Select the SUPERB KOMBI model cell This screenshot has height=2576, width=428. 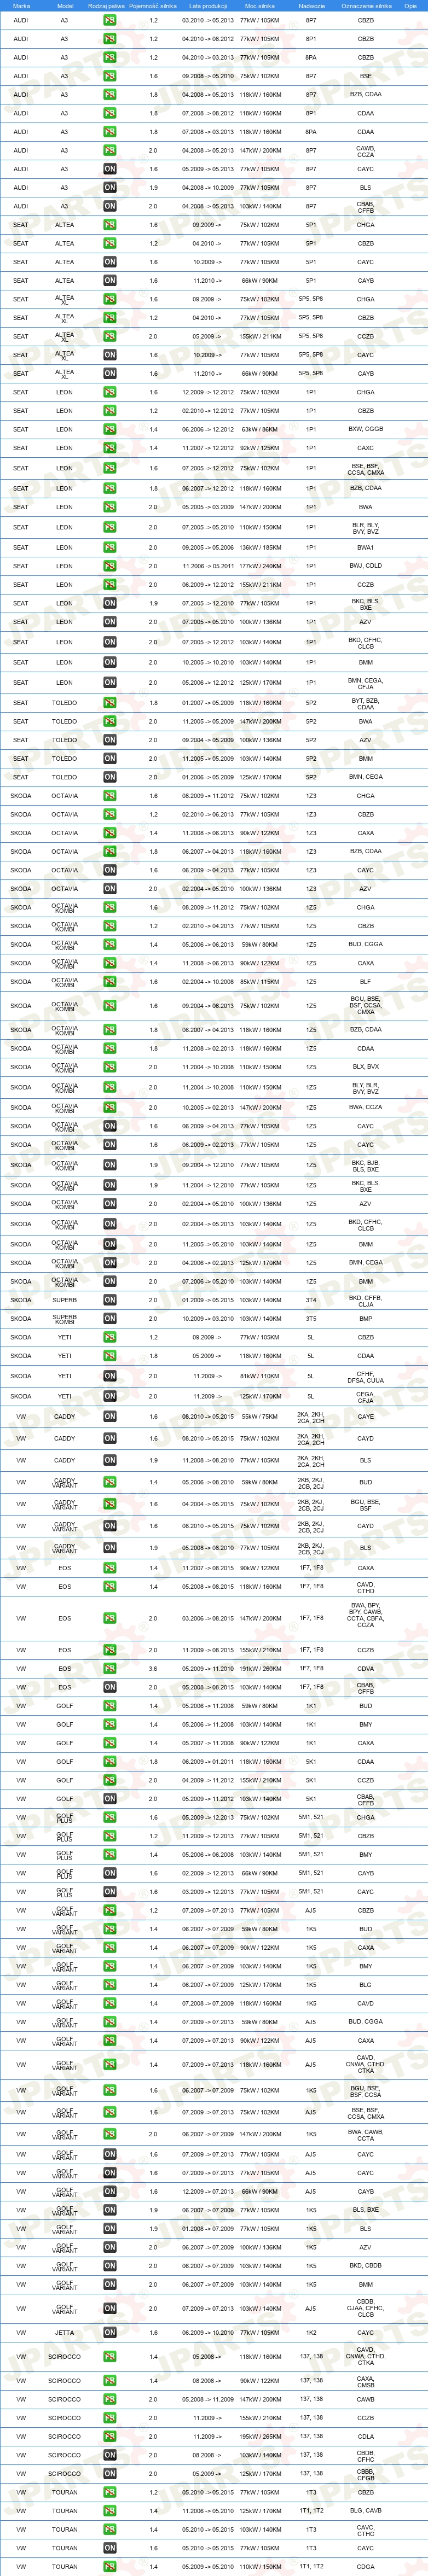(65, 1319)
